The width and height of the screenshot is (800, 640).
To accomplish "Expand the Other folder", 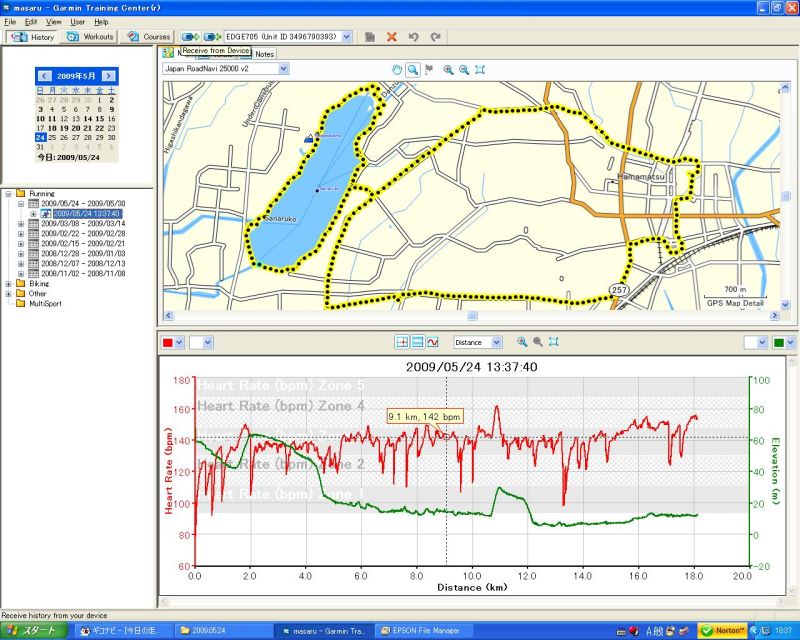I will point(8,294).
